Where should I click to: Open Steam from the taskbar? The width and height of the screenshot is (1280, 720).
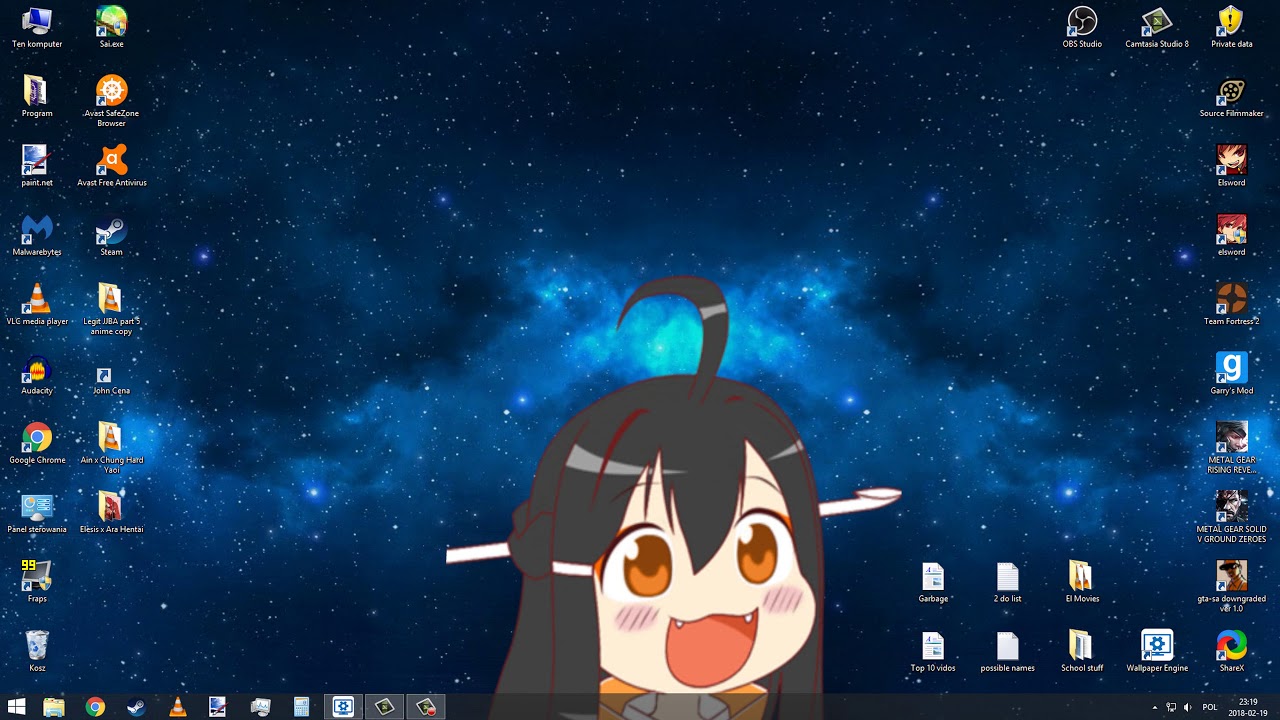(x=136, y=707)
